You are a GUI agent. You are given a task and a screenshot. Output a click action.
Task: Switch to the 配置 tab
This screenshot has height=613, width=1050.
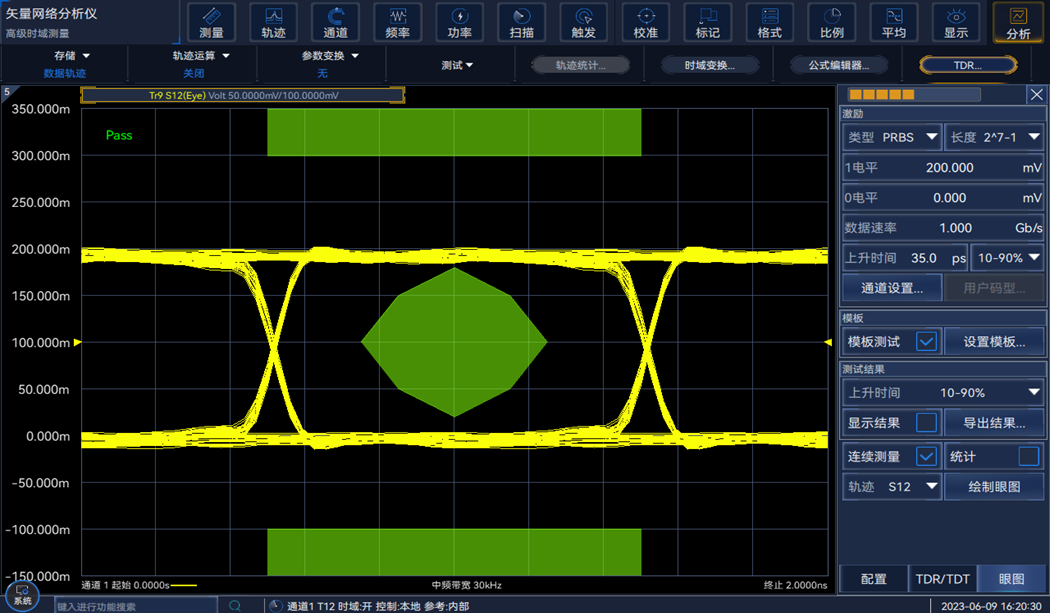coord(873,579)
